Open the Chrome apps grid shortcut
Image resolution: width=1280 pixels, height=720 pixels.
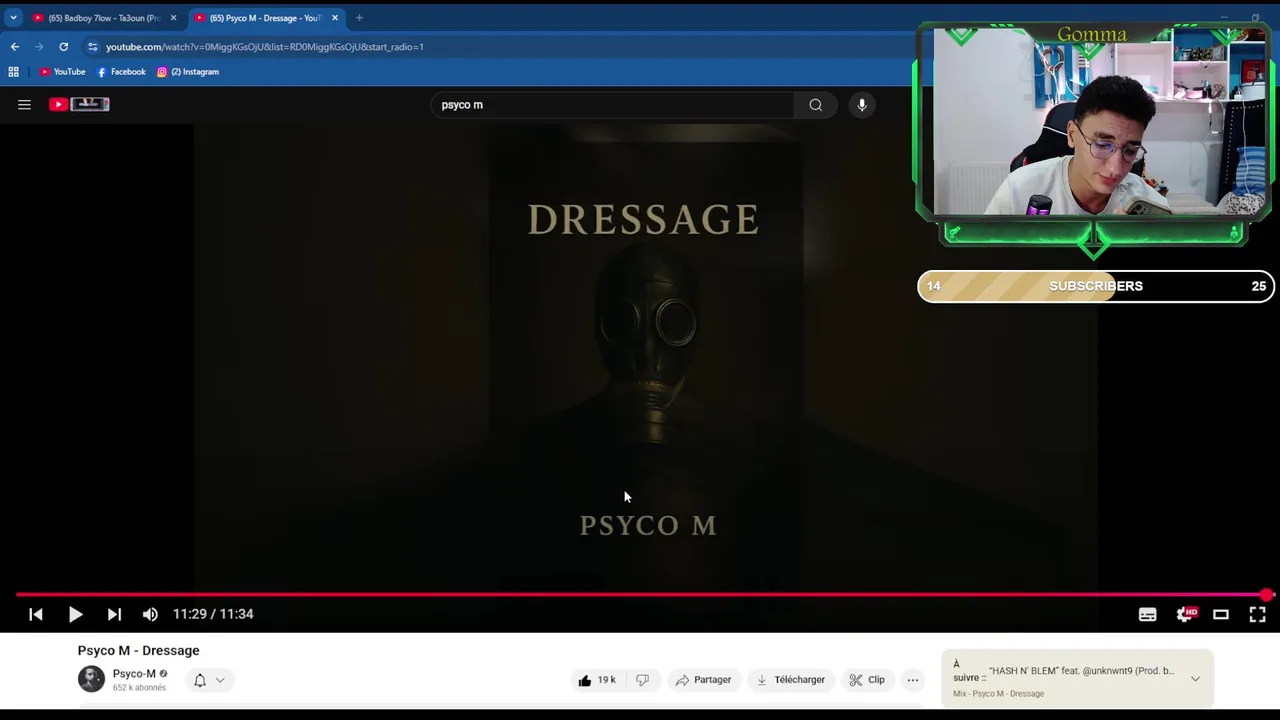13,72
